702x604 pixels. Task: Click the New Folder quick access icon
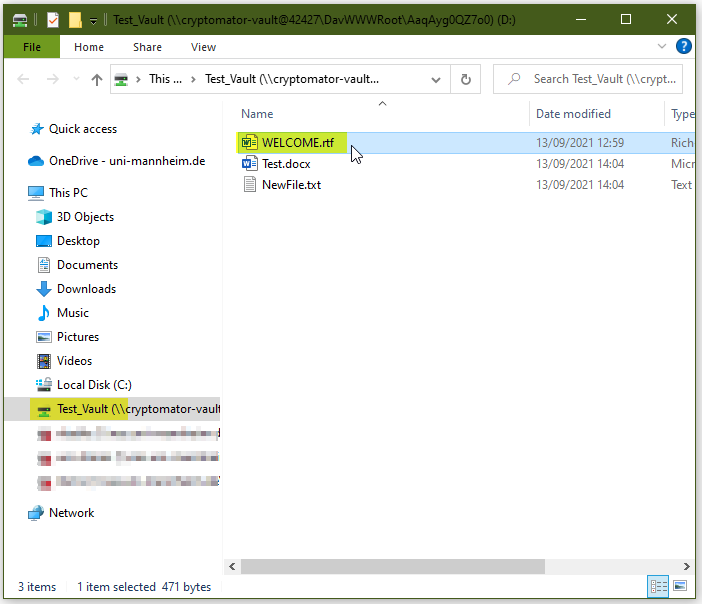75,20
